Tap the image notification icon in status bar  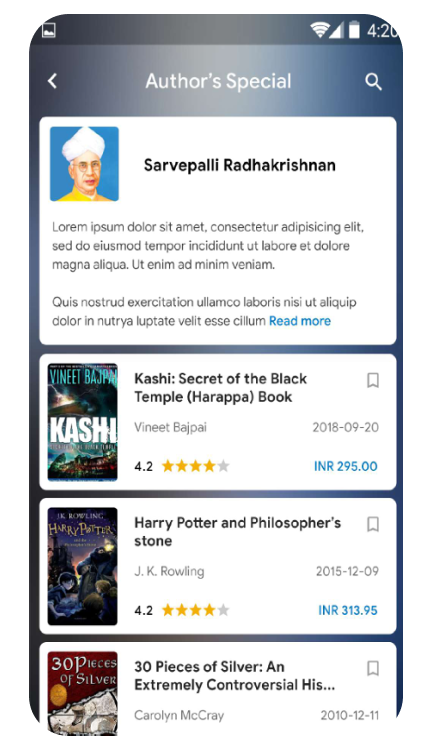coord(49,30)
